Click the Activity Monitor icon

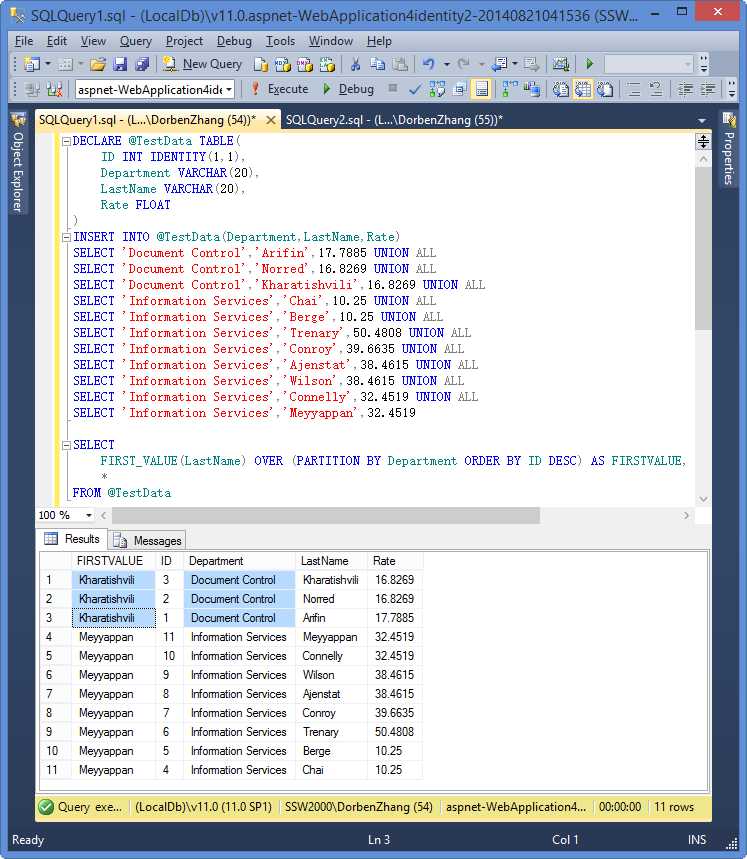(x=561, y=64)
